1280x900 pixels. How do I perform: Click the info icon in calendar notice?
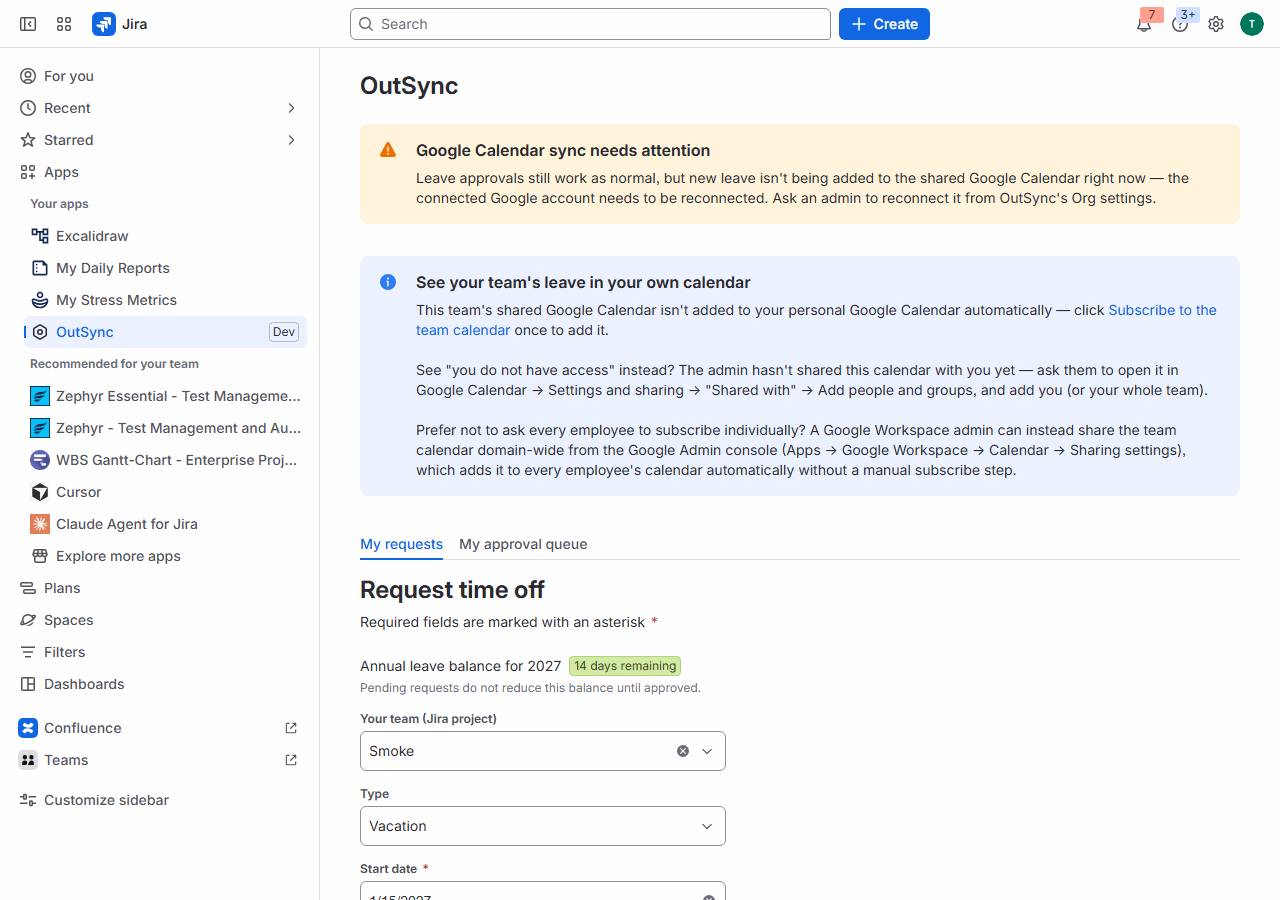[x=388, y=282]
